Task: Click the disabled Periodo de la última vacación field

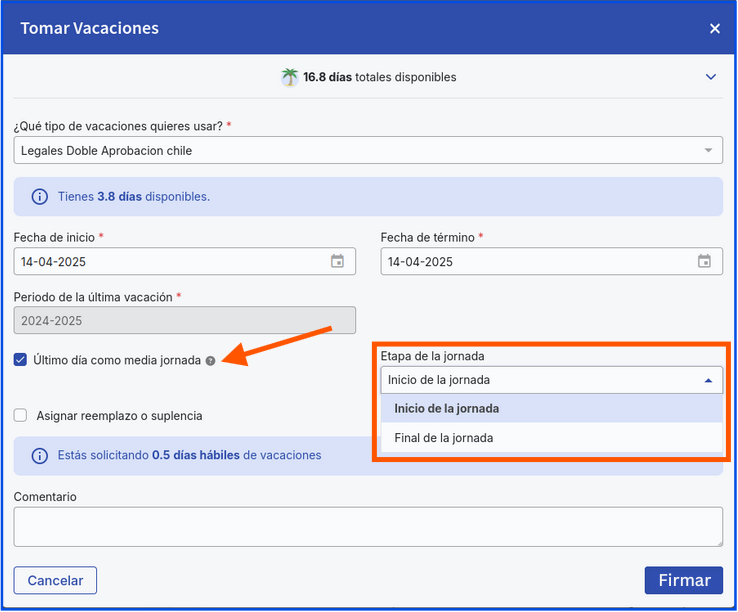Action: coord(185,320)
